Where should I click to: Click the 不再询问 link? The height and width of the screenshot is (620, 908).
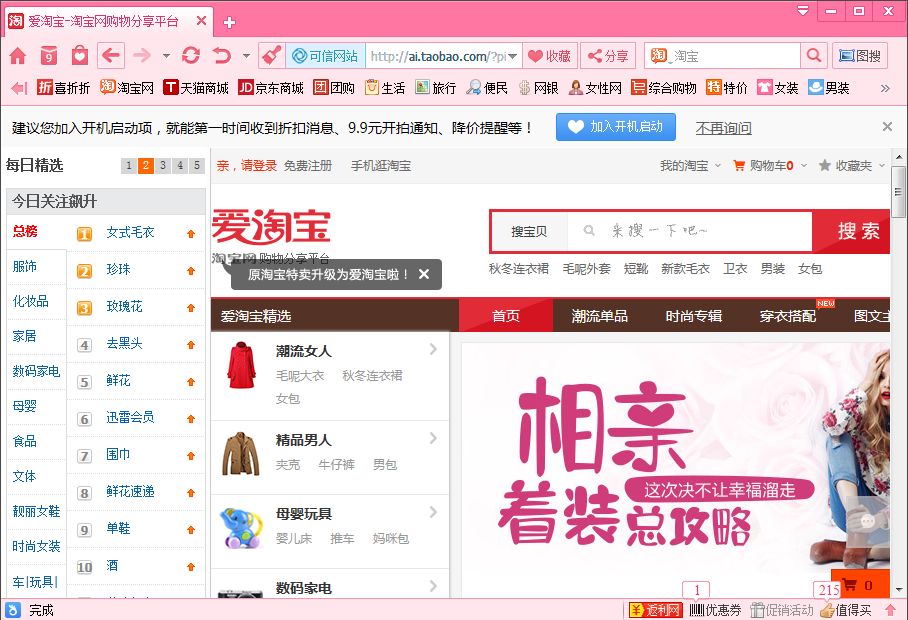point(723,128)
